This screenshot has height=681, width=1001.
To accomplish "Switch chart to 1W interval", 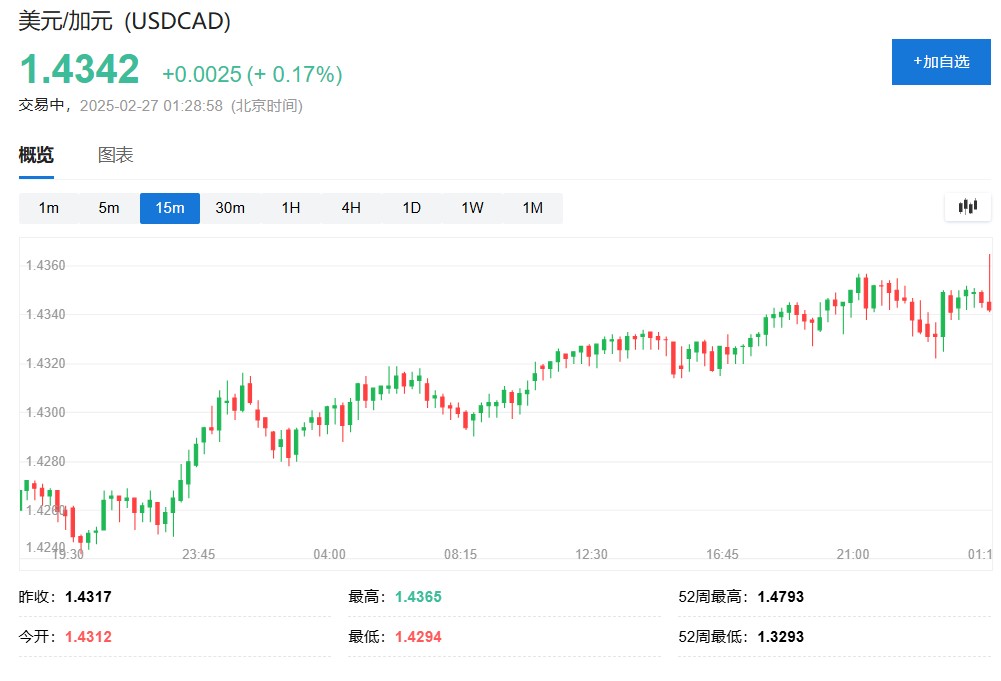I will click(x=472, y=208).
